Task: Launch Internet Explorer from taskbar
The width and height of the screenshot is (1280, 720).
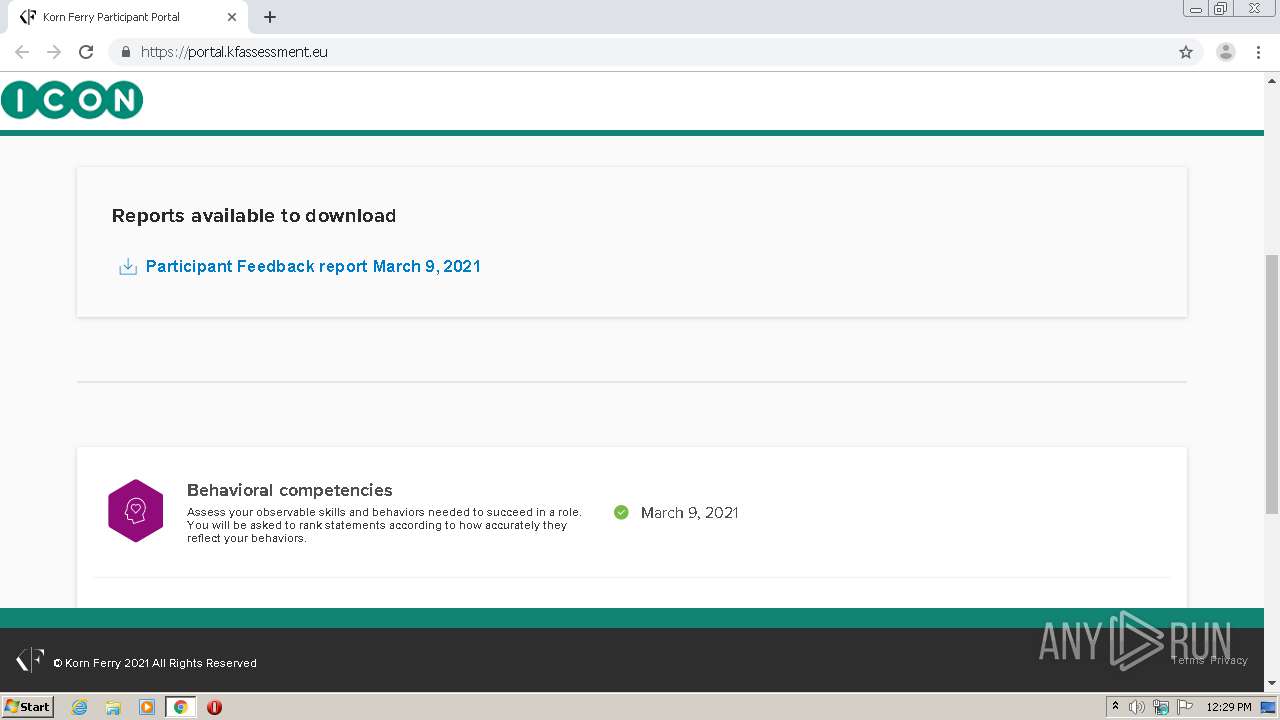Action: pos(80,707)
